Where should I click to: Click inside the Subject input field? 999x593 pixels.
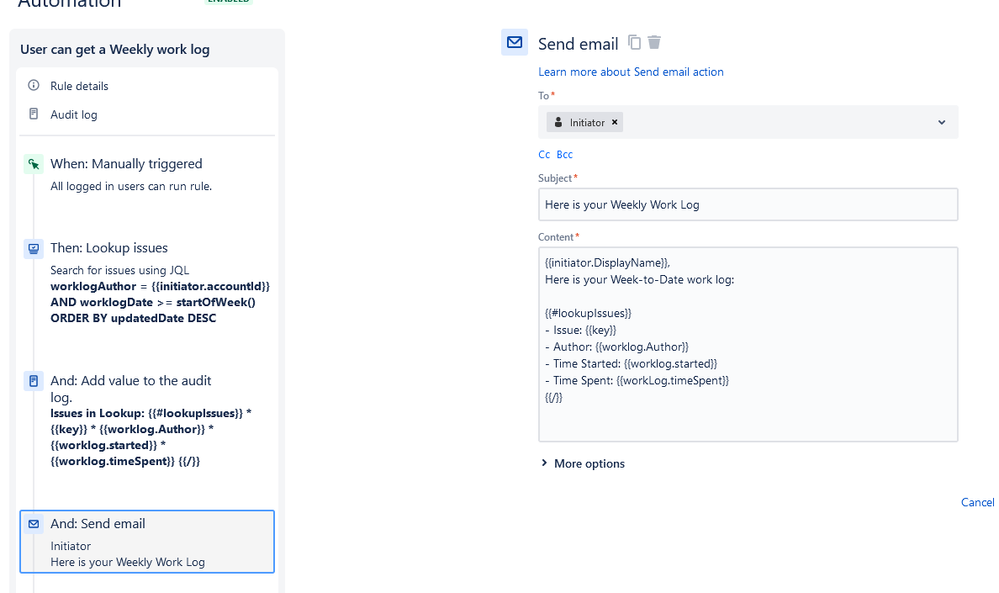coord(748,205)
